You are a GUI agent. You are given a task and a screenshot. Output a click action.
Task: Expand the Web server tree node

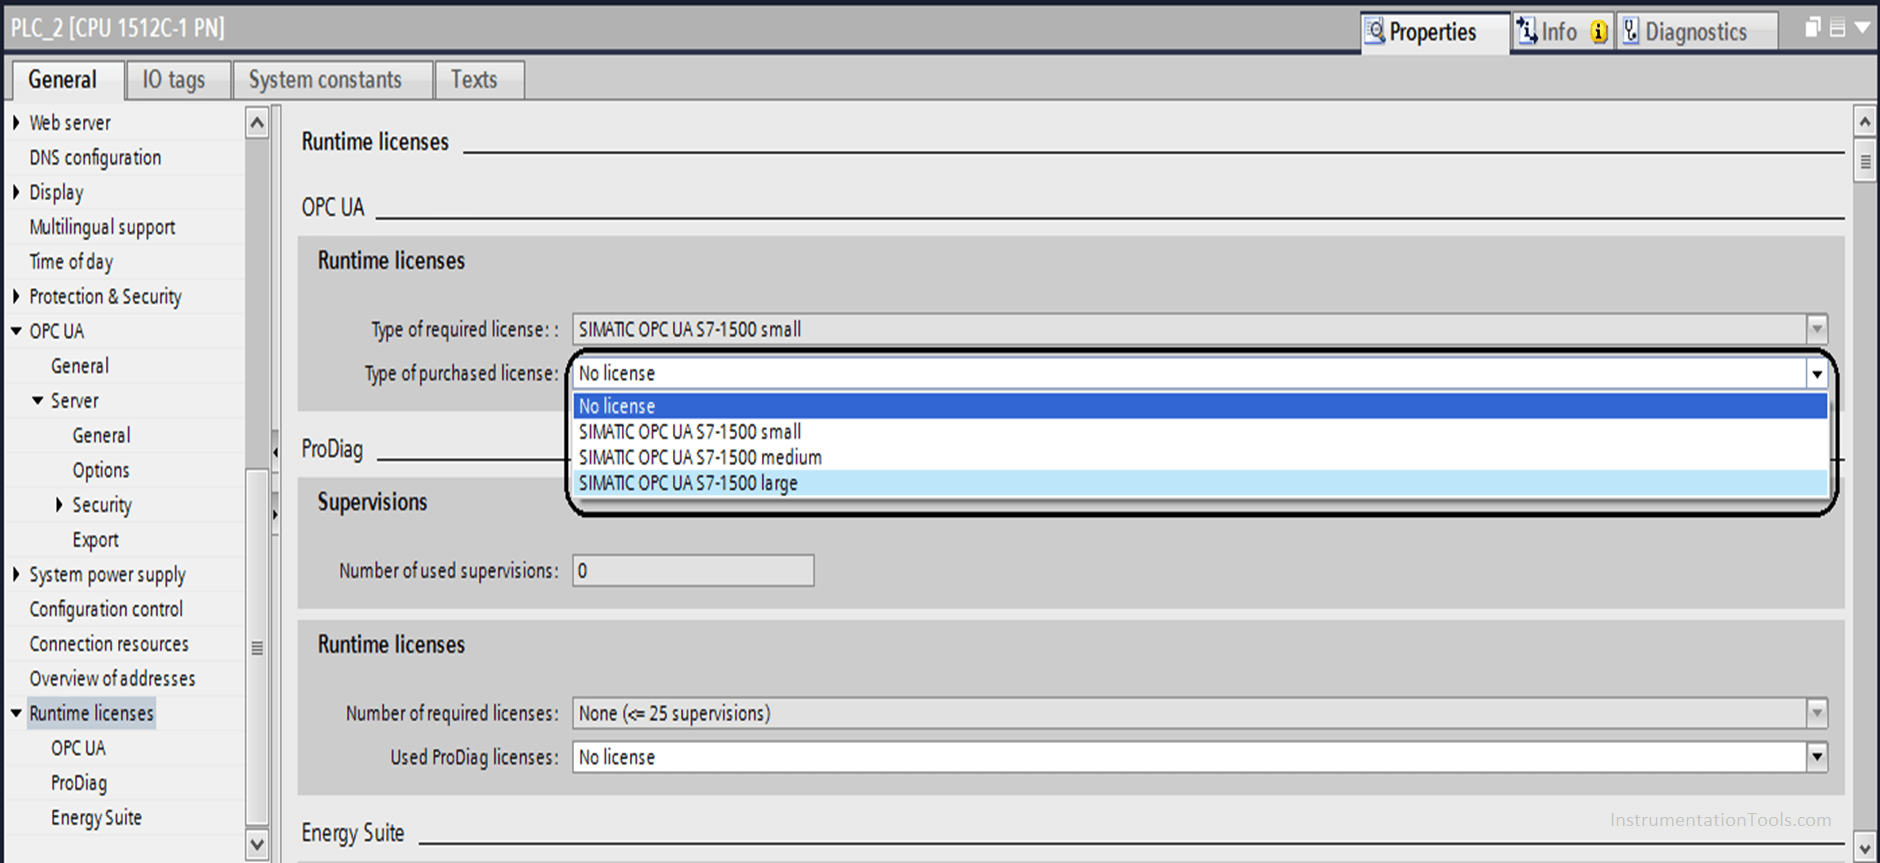pyautogui.click(x=16, y=122)
